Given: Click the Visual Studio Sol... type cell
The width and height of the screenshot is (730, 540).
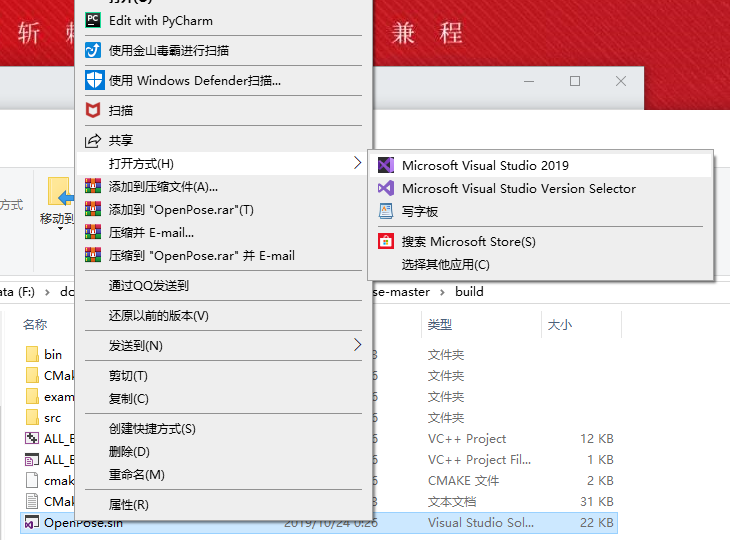Looking at the screenshot, I should tap(481, 523).
